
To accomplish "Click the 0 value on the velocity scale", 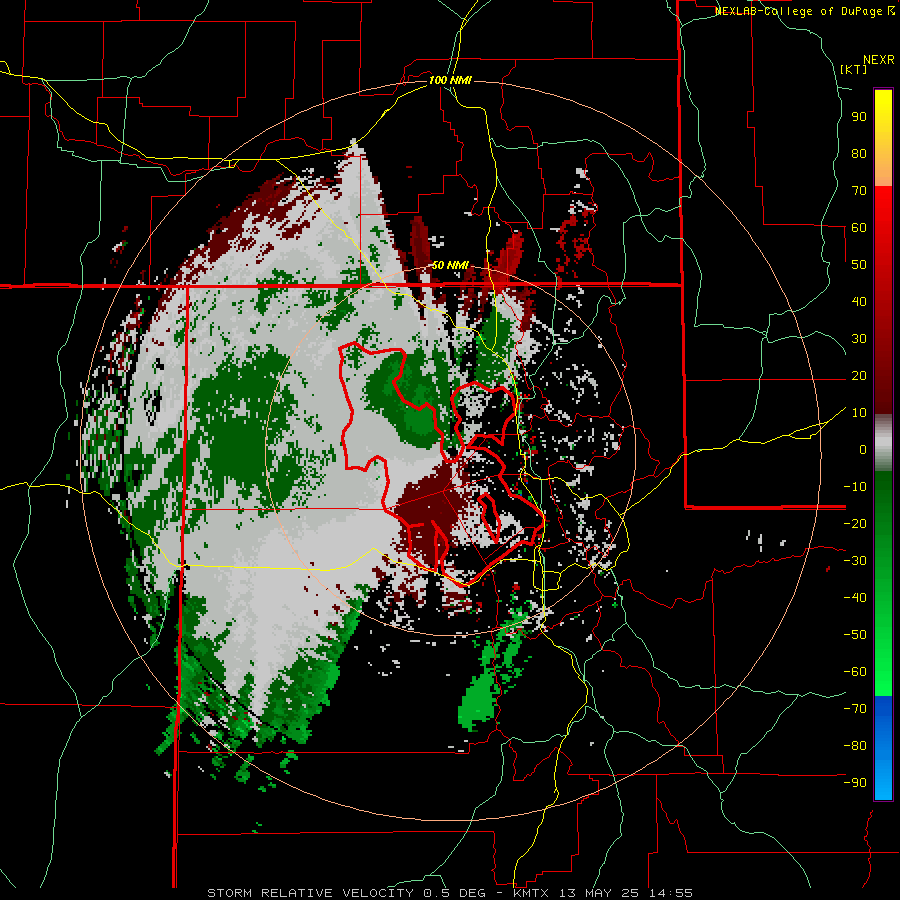I will click(863, 450).
